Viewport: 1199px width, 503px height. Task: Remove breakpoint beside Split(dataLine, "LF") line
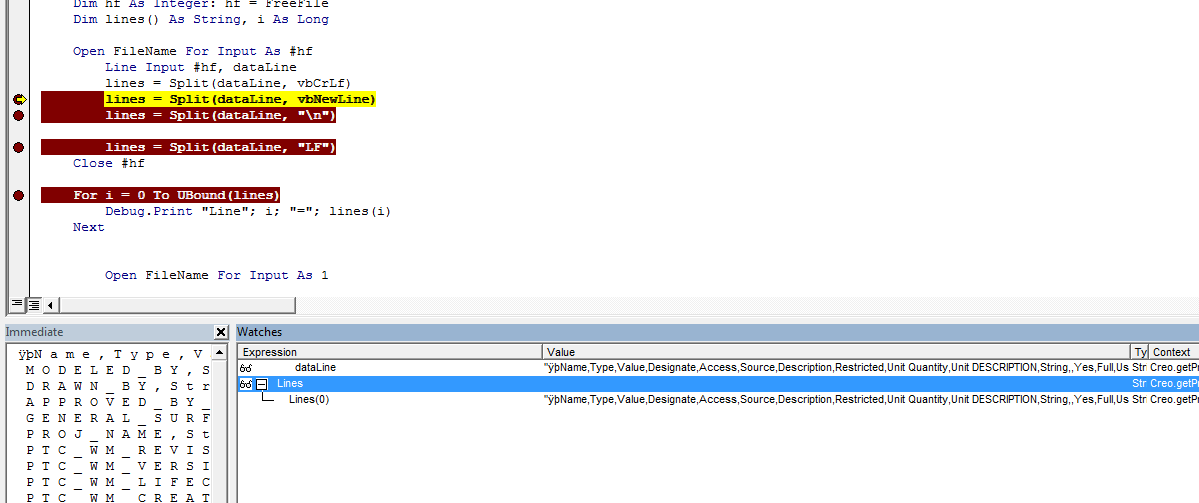pos(19,148)
